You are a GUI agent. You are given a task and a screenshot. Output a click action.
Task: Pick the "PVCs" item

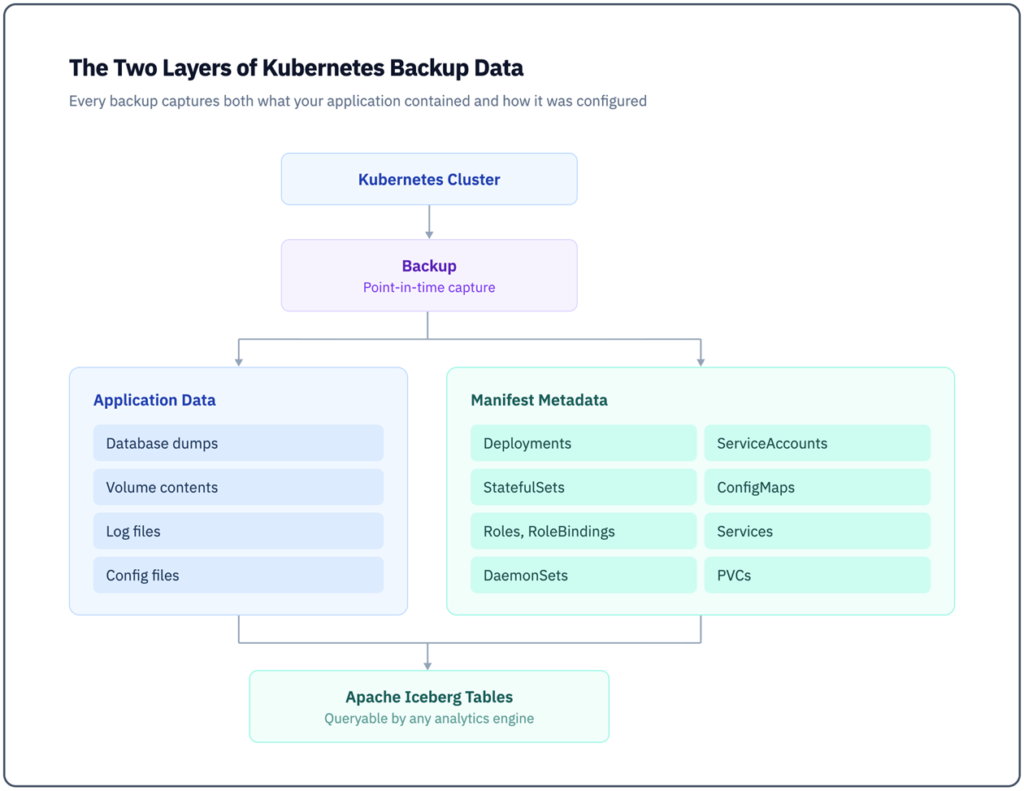pos(817,575)
